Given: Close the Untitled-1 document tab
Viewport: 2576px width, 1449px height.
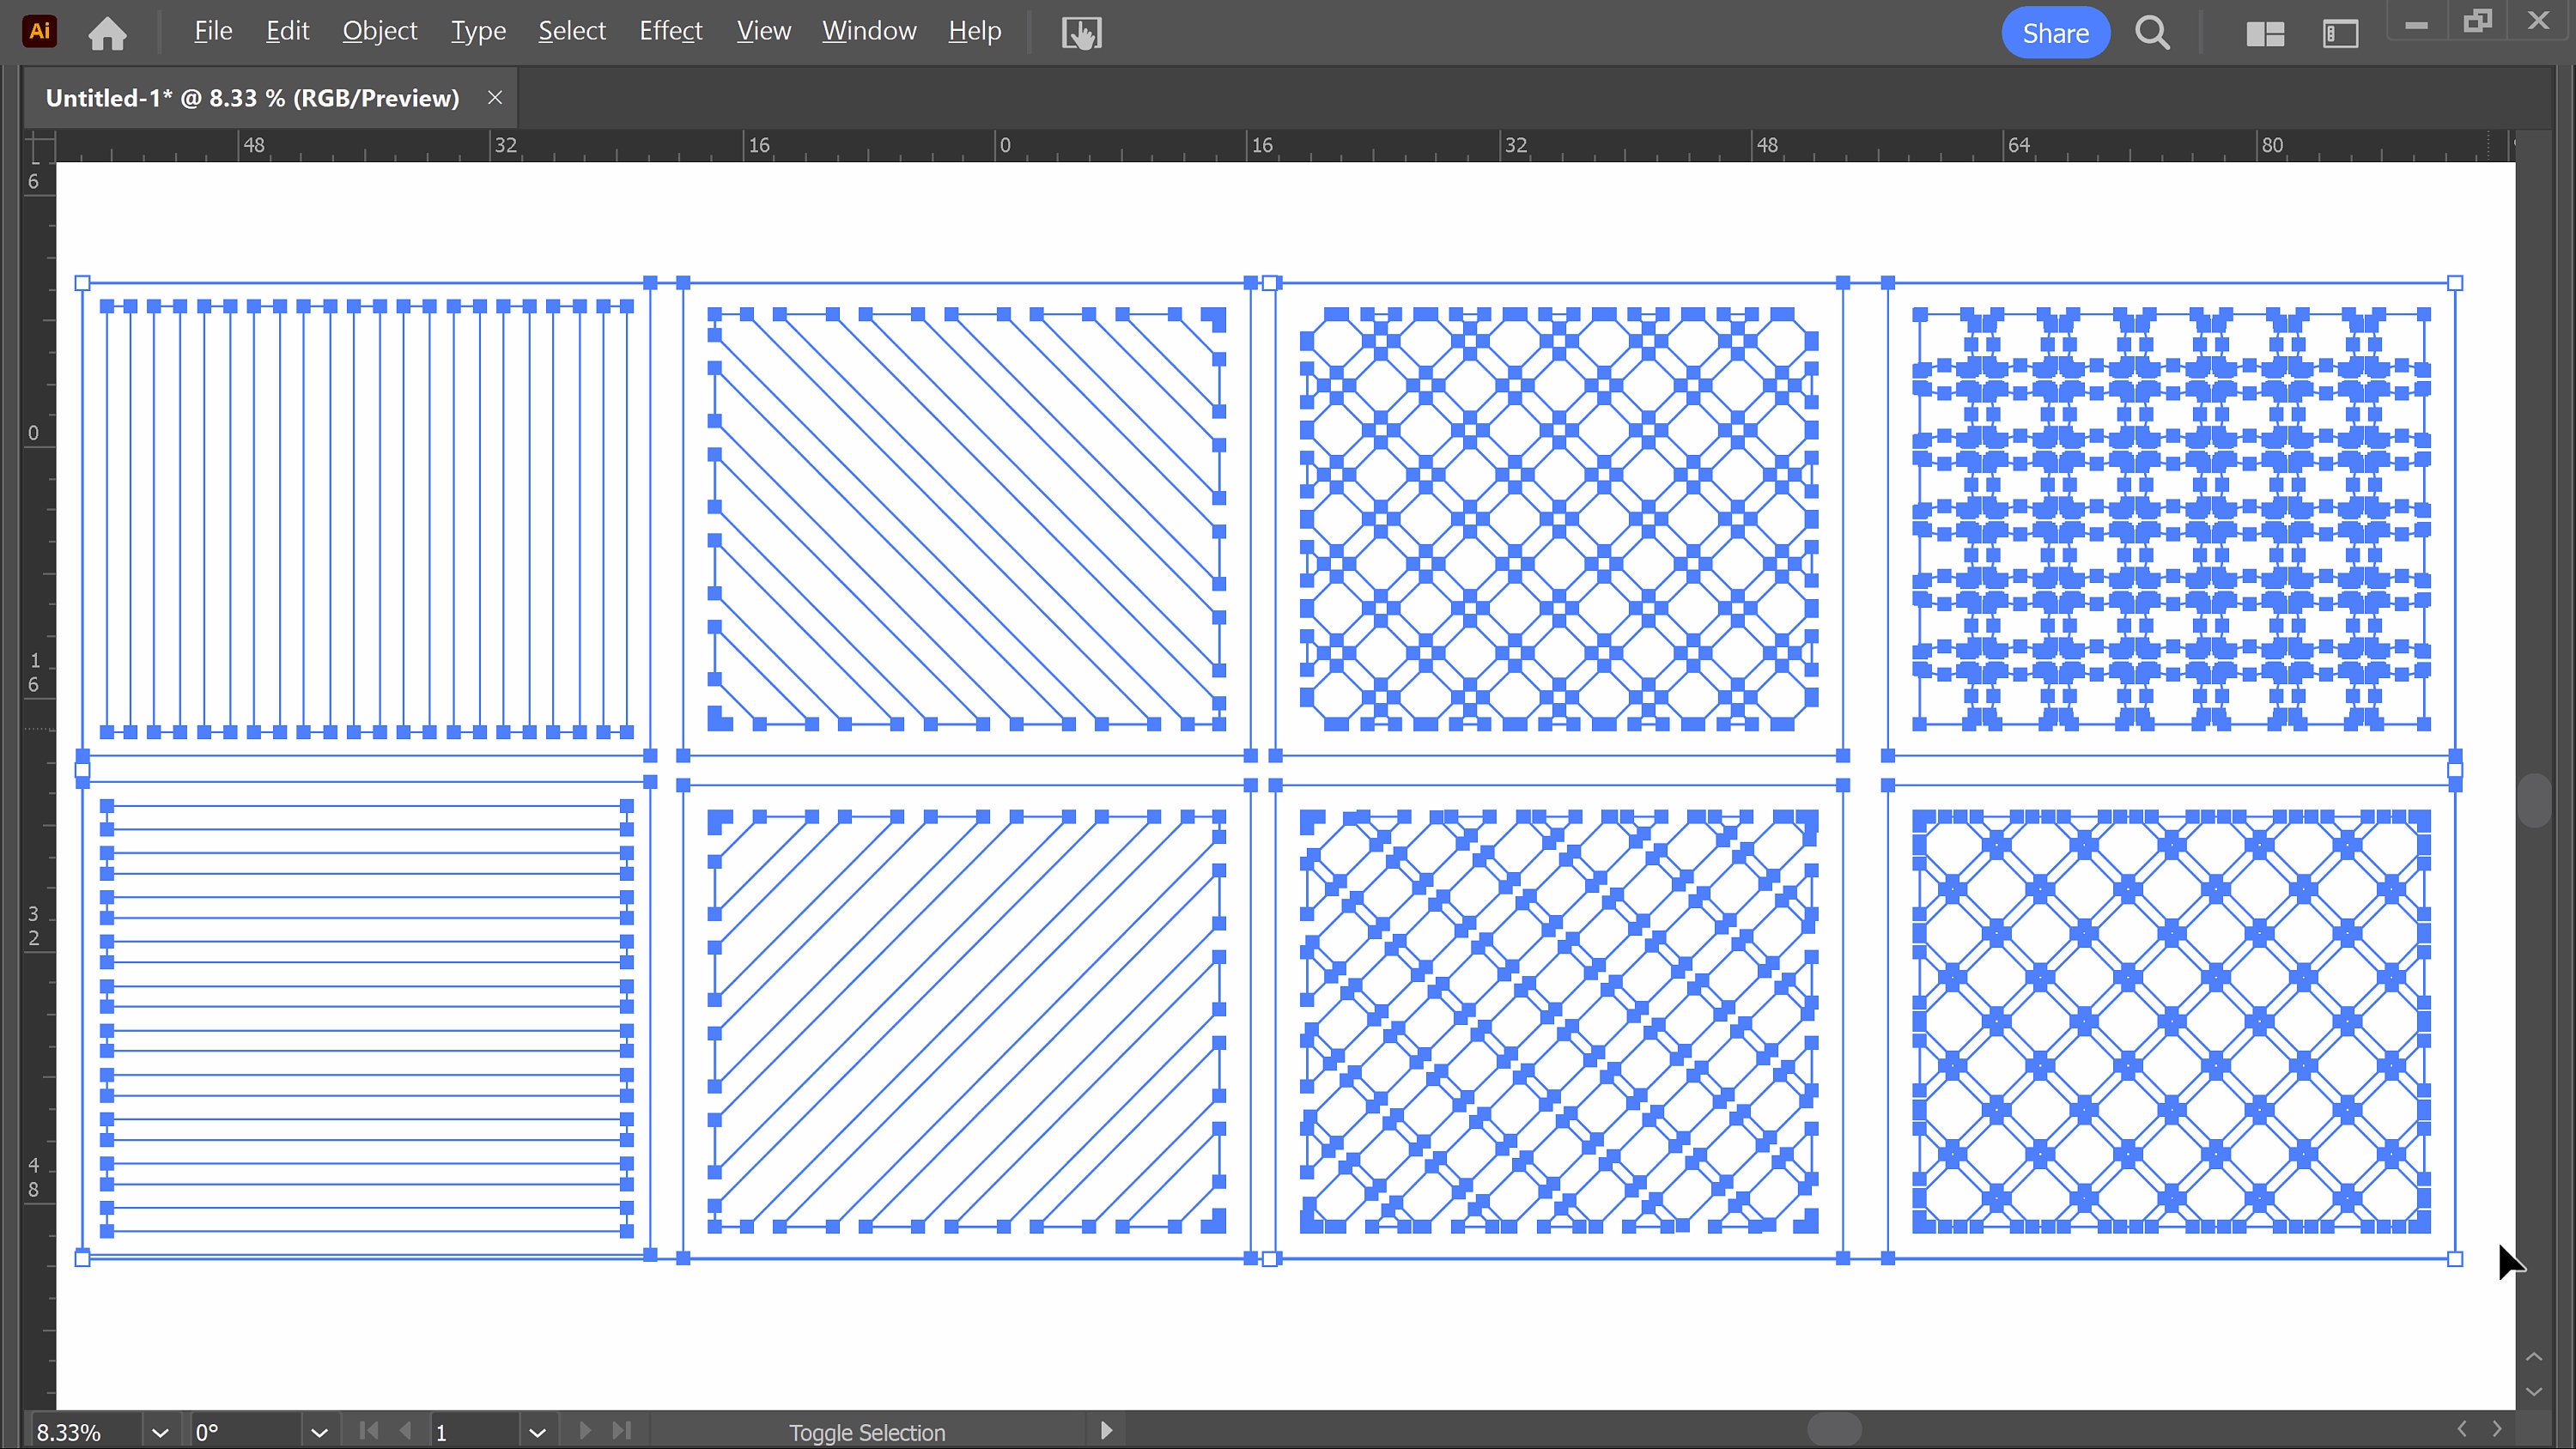Looking at the screenshot, I should (x=495, y=97).
